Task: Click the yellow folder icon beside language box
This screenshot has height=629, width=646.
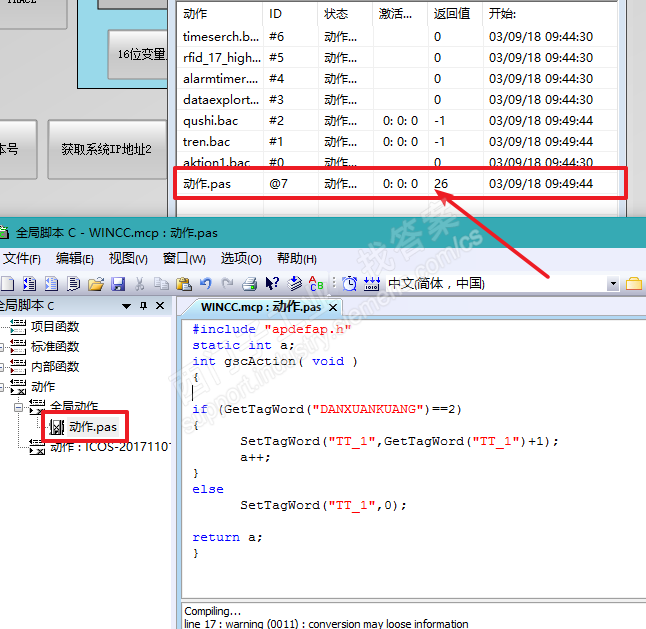Action: pyautogui.click(x=634, y=284)
